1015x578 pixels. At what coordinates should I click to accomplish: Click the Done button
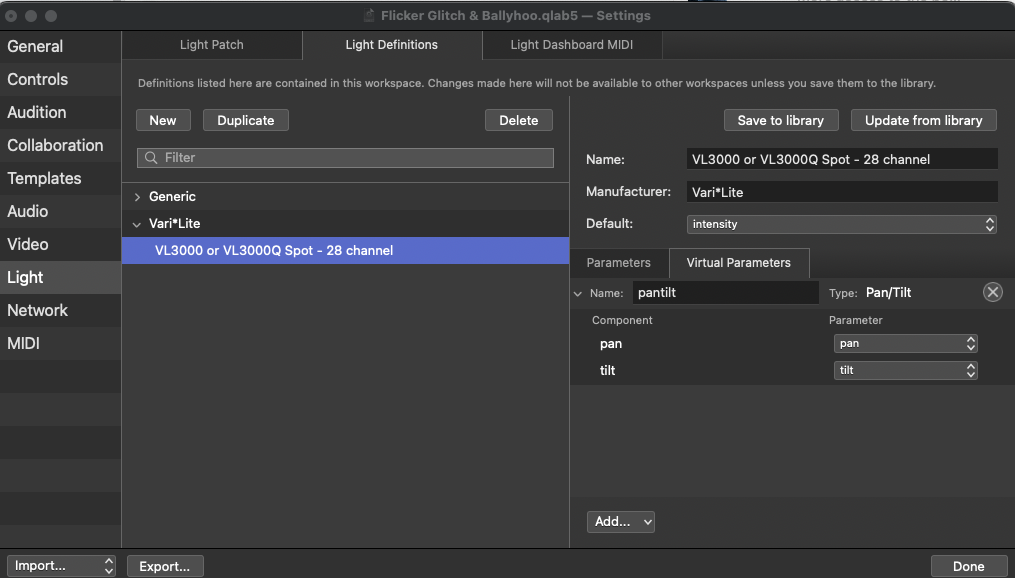[968, 566]
